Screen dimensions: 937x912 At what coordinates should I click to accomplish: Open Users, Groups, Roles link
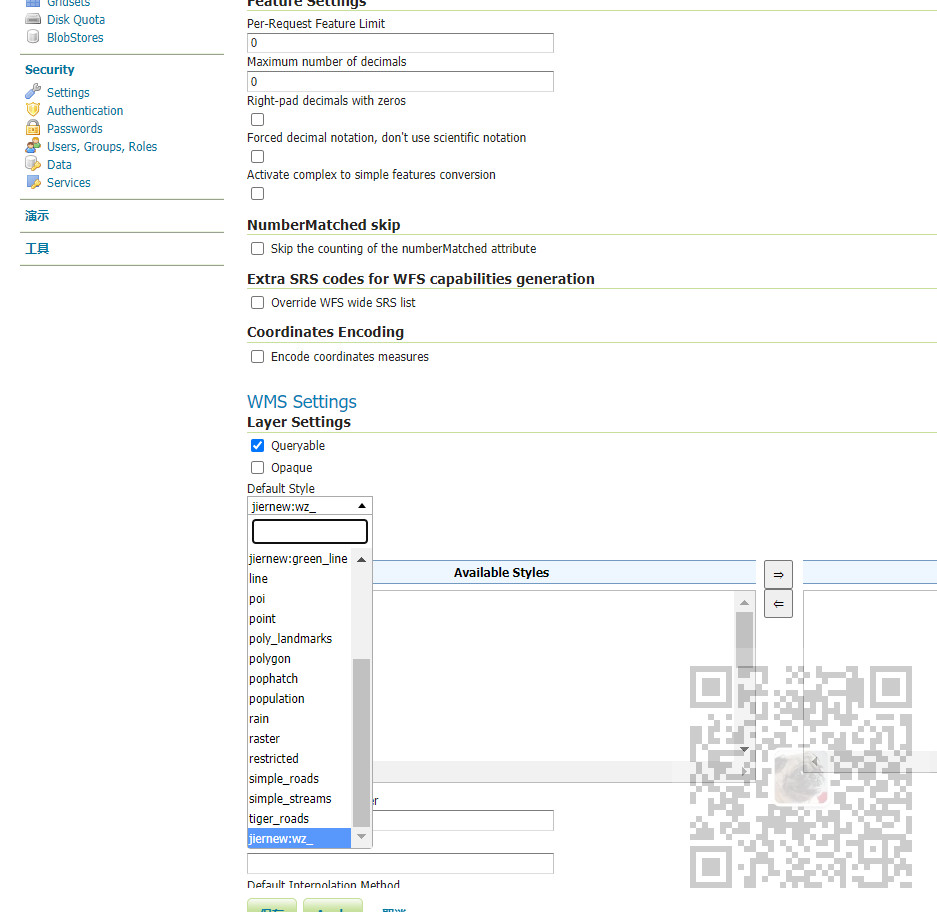(102, 146)
